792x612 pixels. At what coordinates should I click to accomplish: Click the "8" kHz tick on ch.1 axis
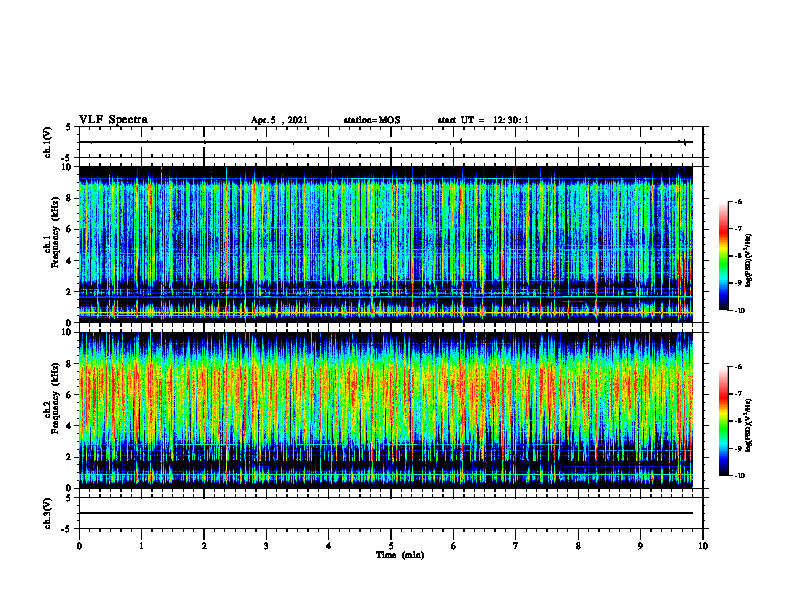click(70, 198)
